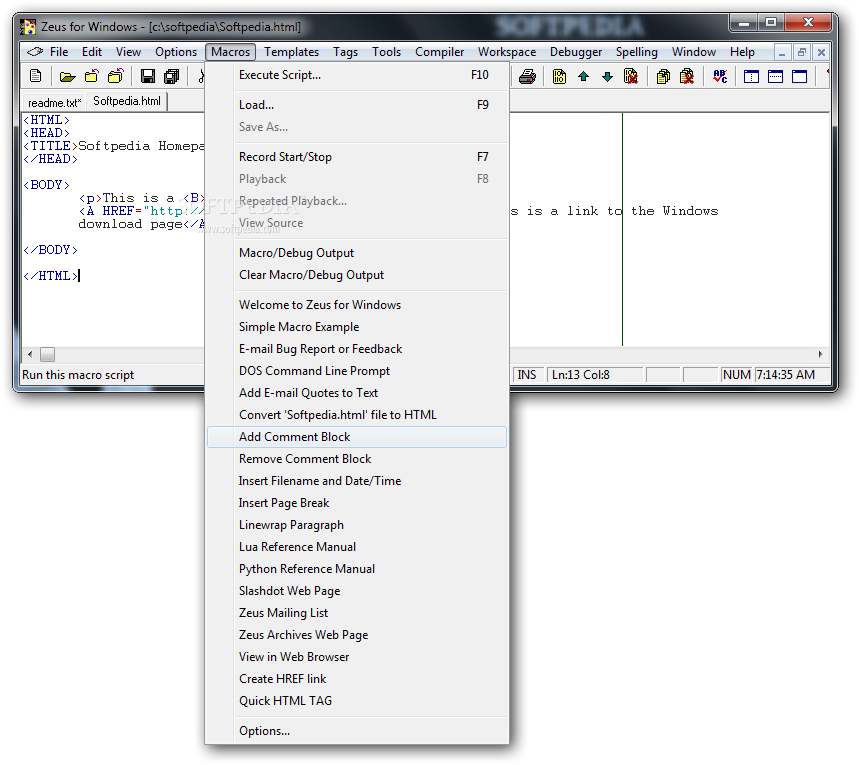Click the Zeus logo icon beside File menu
The image size is (859, 765).
click(35, 52)
